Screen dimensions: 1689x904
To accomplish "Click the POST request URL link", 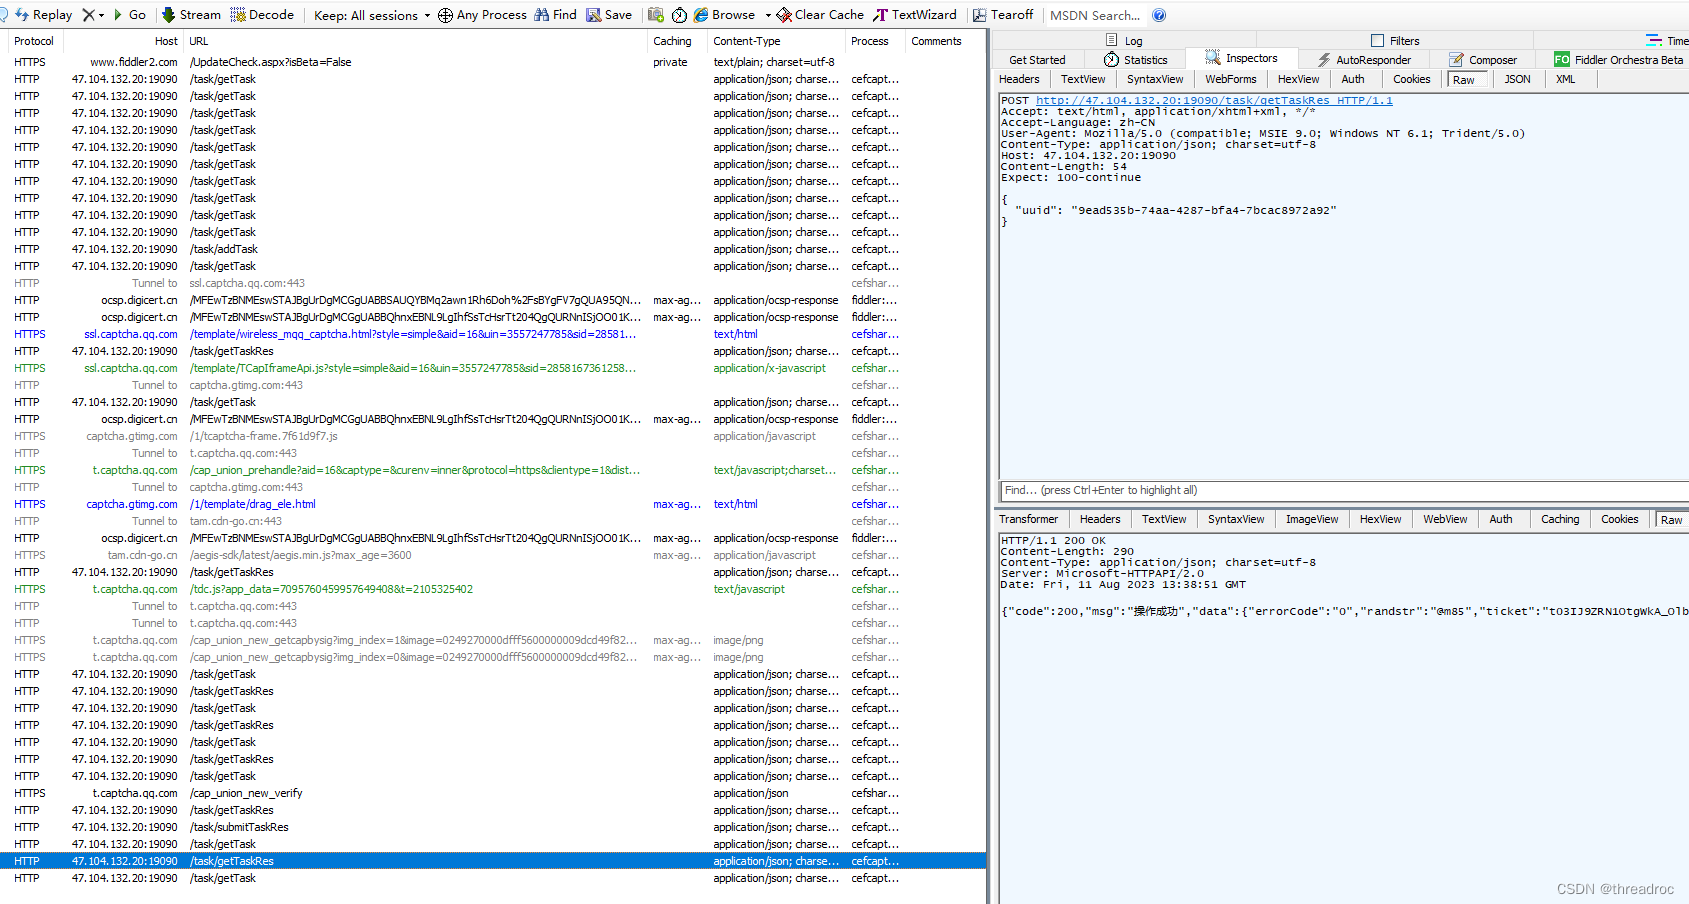I will [x=1214, y=100].
